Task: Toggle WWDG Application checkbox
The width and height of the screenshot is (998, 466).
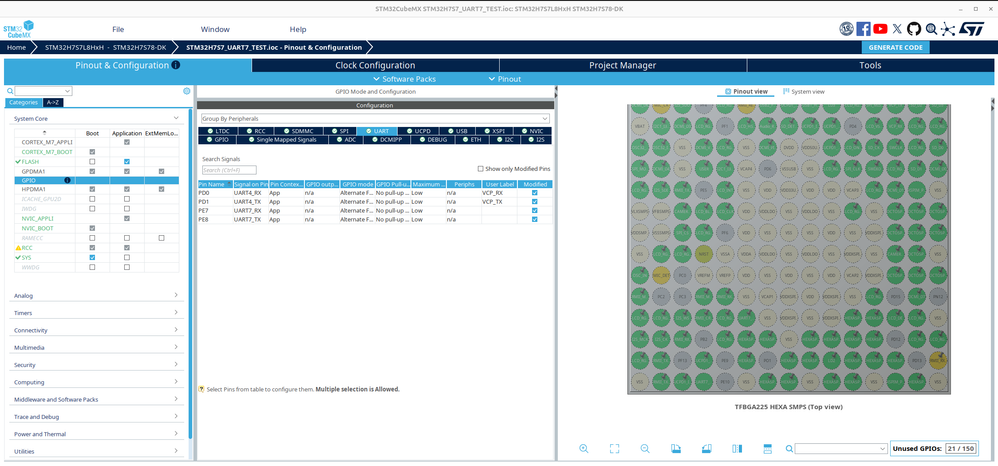Action: click(127, 267)
